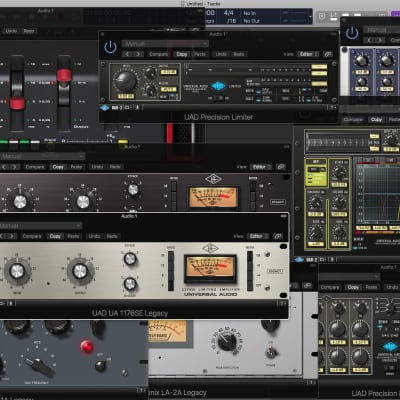
Task: Click Copy in silver 1176SE window header
Action: 55,236
